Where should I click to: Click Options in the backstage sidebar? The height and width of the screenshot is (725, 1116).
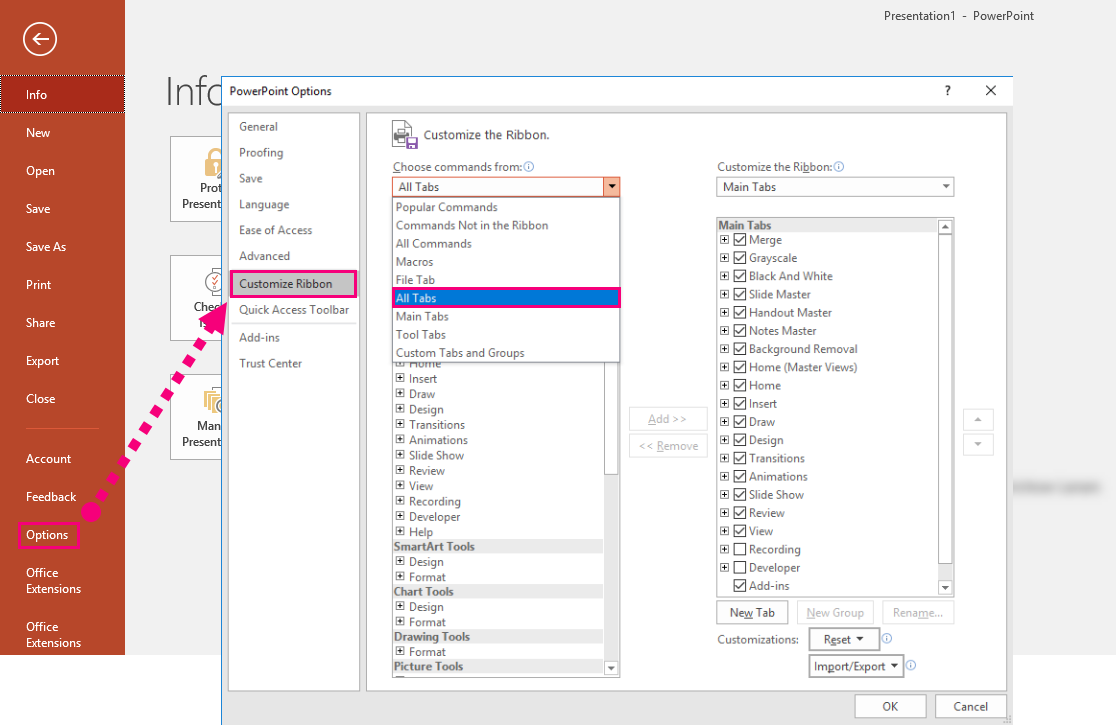(x=48, y=535)
